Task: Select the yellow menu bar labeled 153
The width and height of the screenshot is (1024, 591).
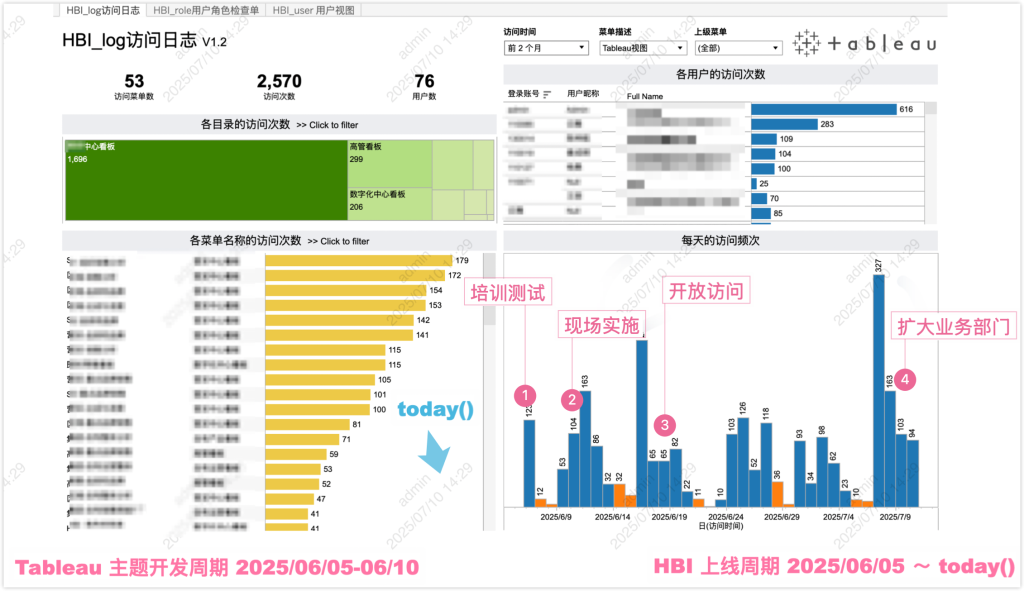Action: pos(345,306)
